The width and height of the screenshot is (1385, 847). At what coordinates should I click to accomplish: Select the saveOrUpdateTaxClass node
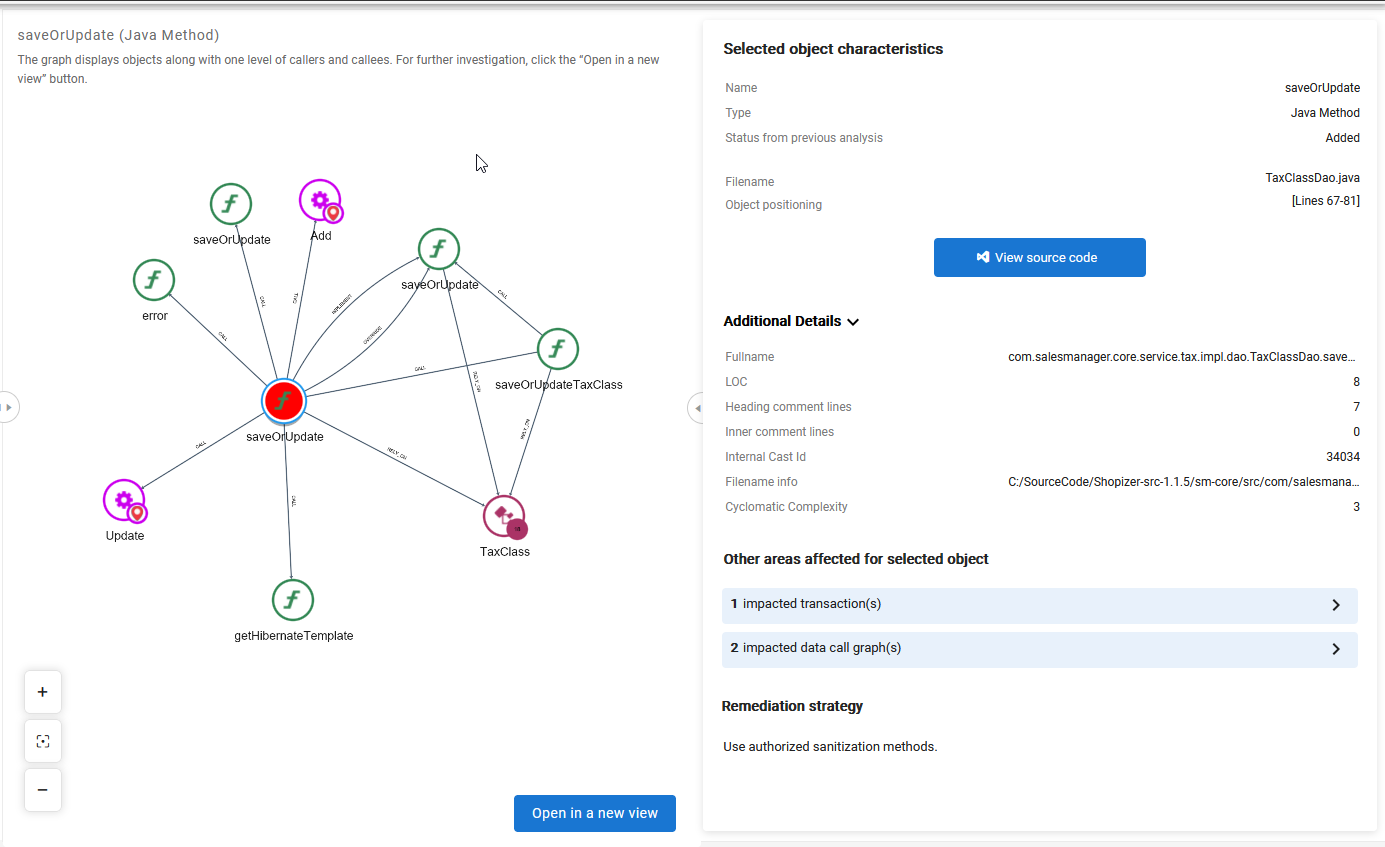(x=558, y=349)
